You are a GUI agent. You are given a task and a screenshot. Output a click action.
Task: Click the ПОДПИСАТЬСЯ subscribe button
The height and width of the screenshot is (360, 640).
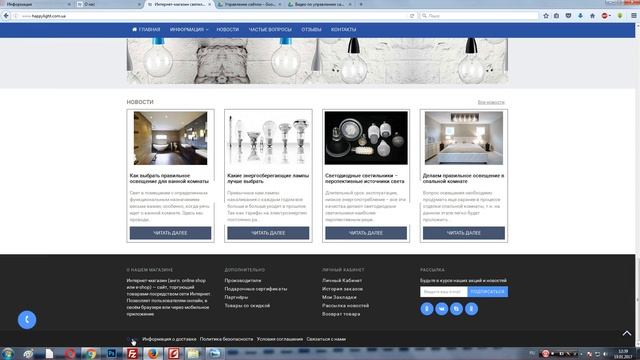click(x=488, y=292)
